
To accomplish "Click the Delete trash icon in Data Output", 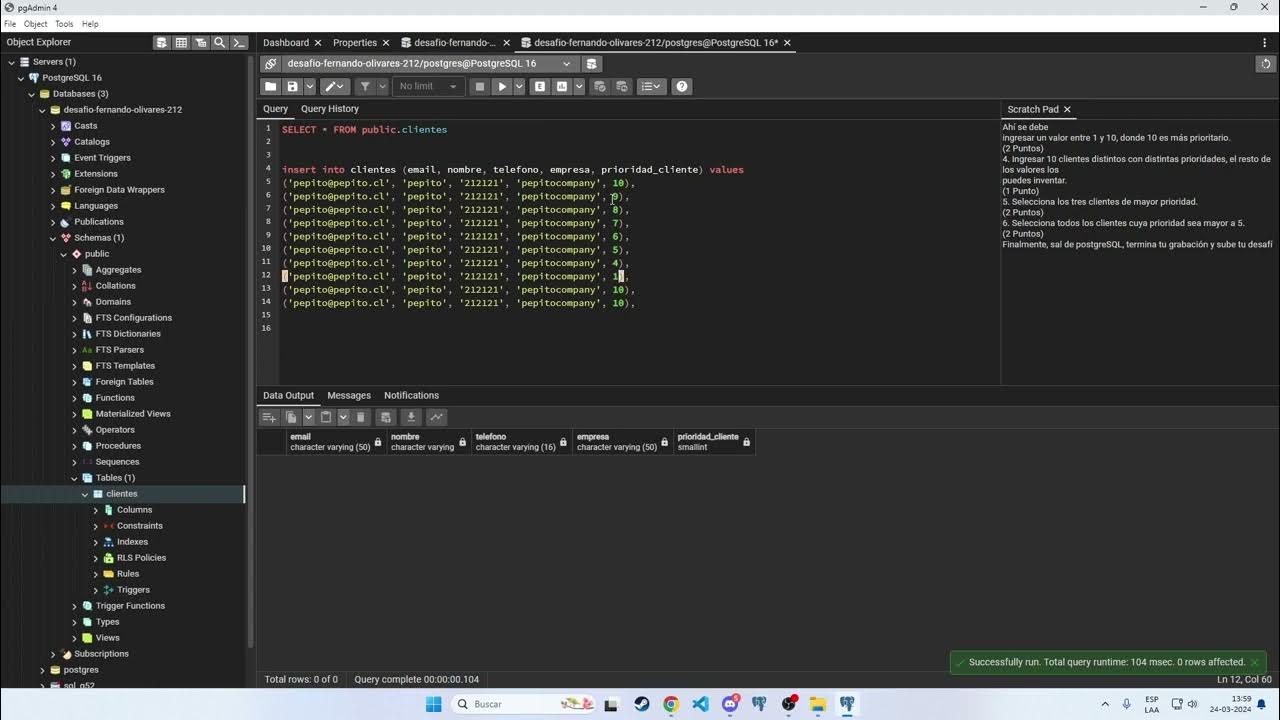I will click(361, 417).
